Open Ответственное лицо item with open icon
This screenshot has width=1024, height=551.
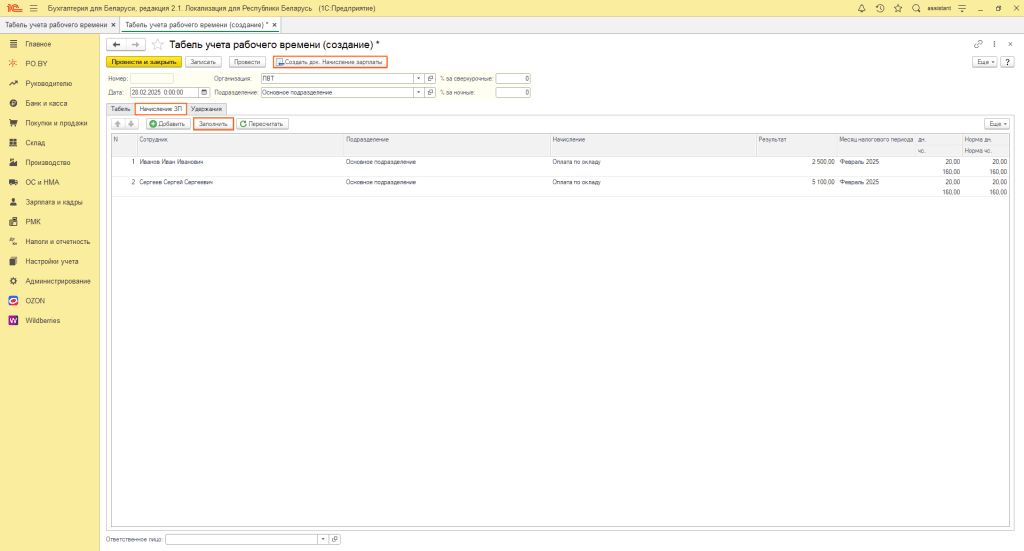[335, 539]
